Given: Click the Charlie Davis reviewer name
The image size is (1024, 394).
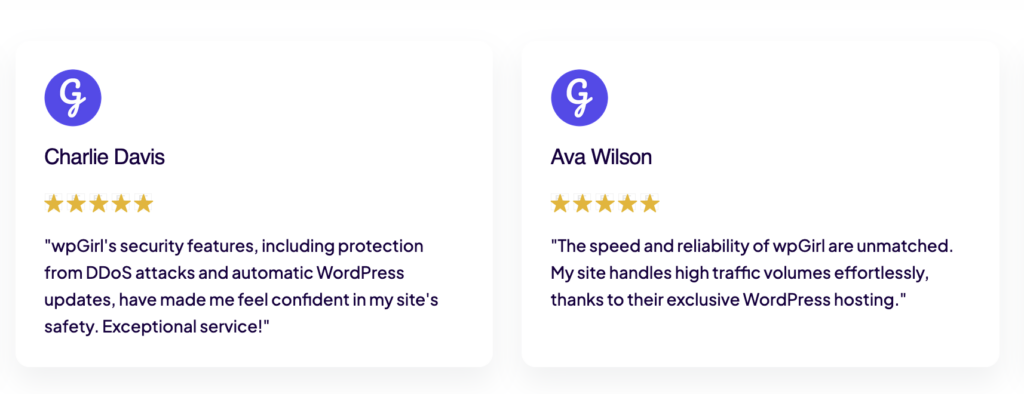Looking at the screenshot, I should [104, 157].
